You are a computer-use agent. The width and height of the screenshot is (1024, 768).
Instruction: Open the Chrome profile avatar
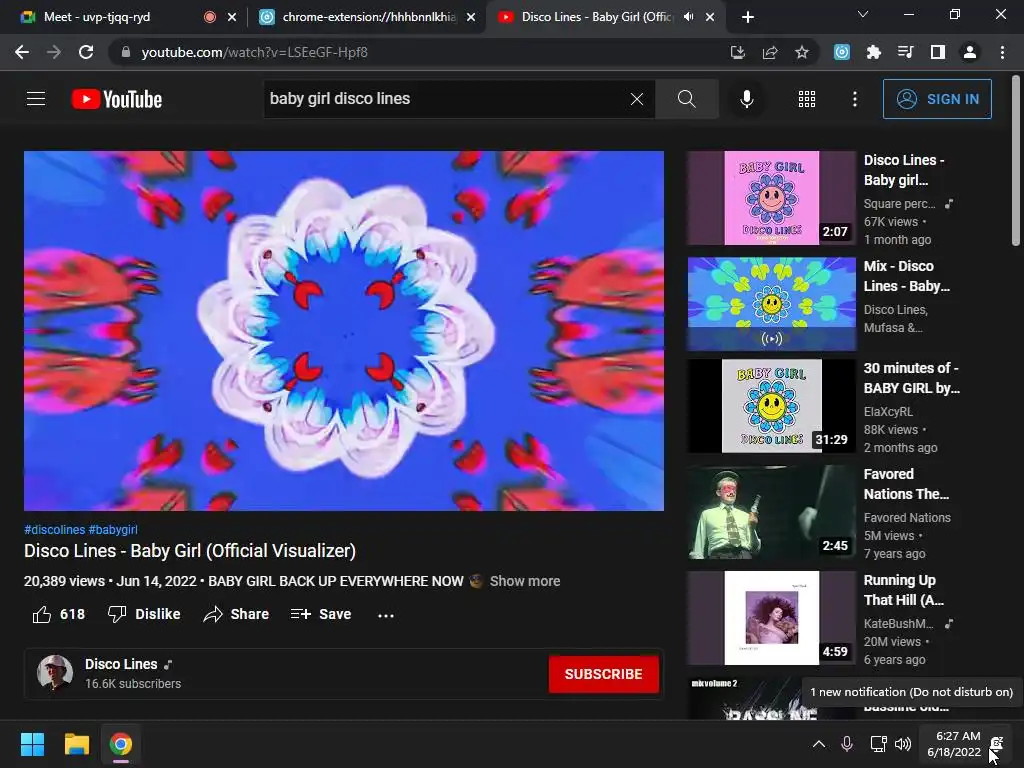tap(970, 52)
